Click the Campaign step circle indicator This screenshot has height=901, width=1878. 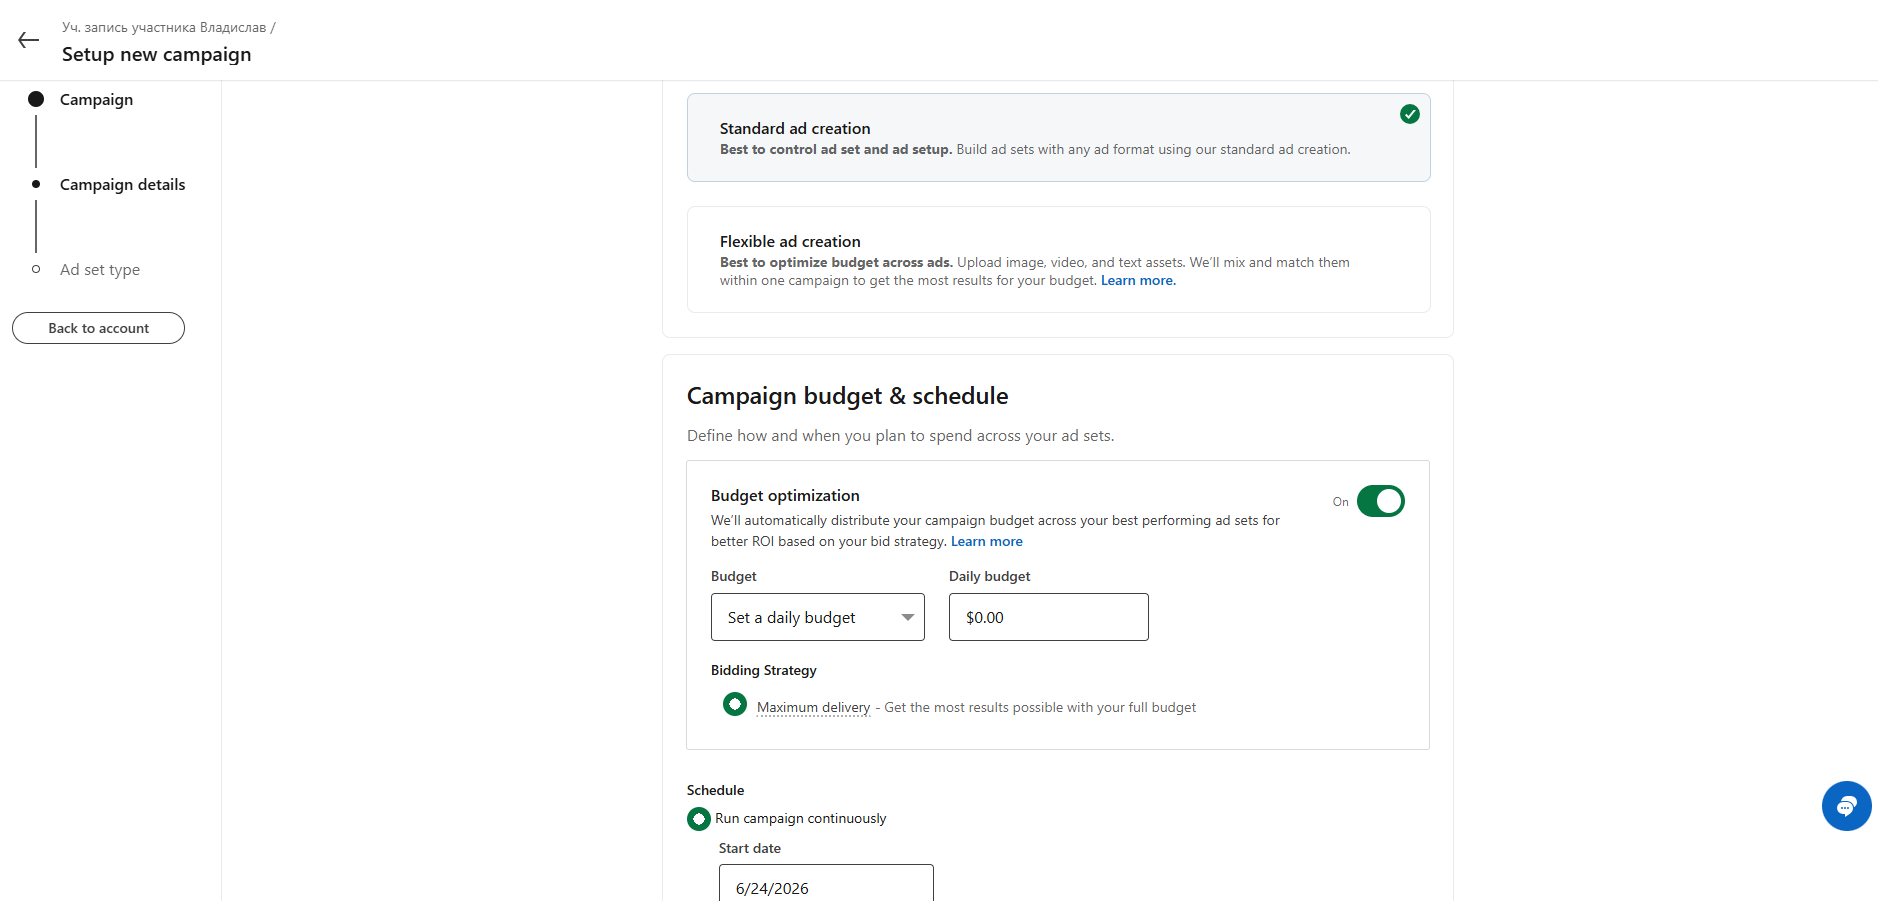coord(36,99)
